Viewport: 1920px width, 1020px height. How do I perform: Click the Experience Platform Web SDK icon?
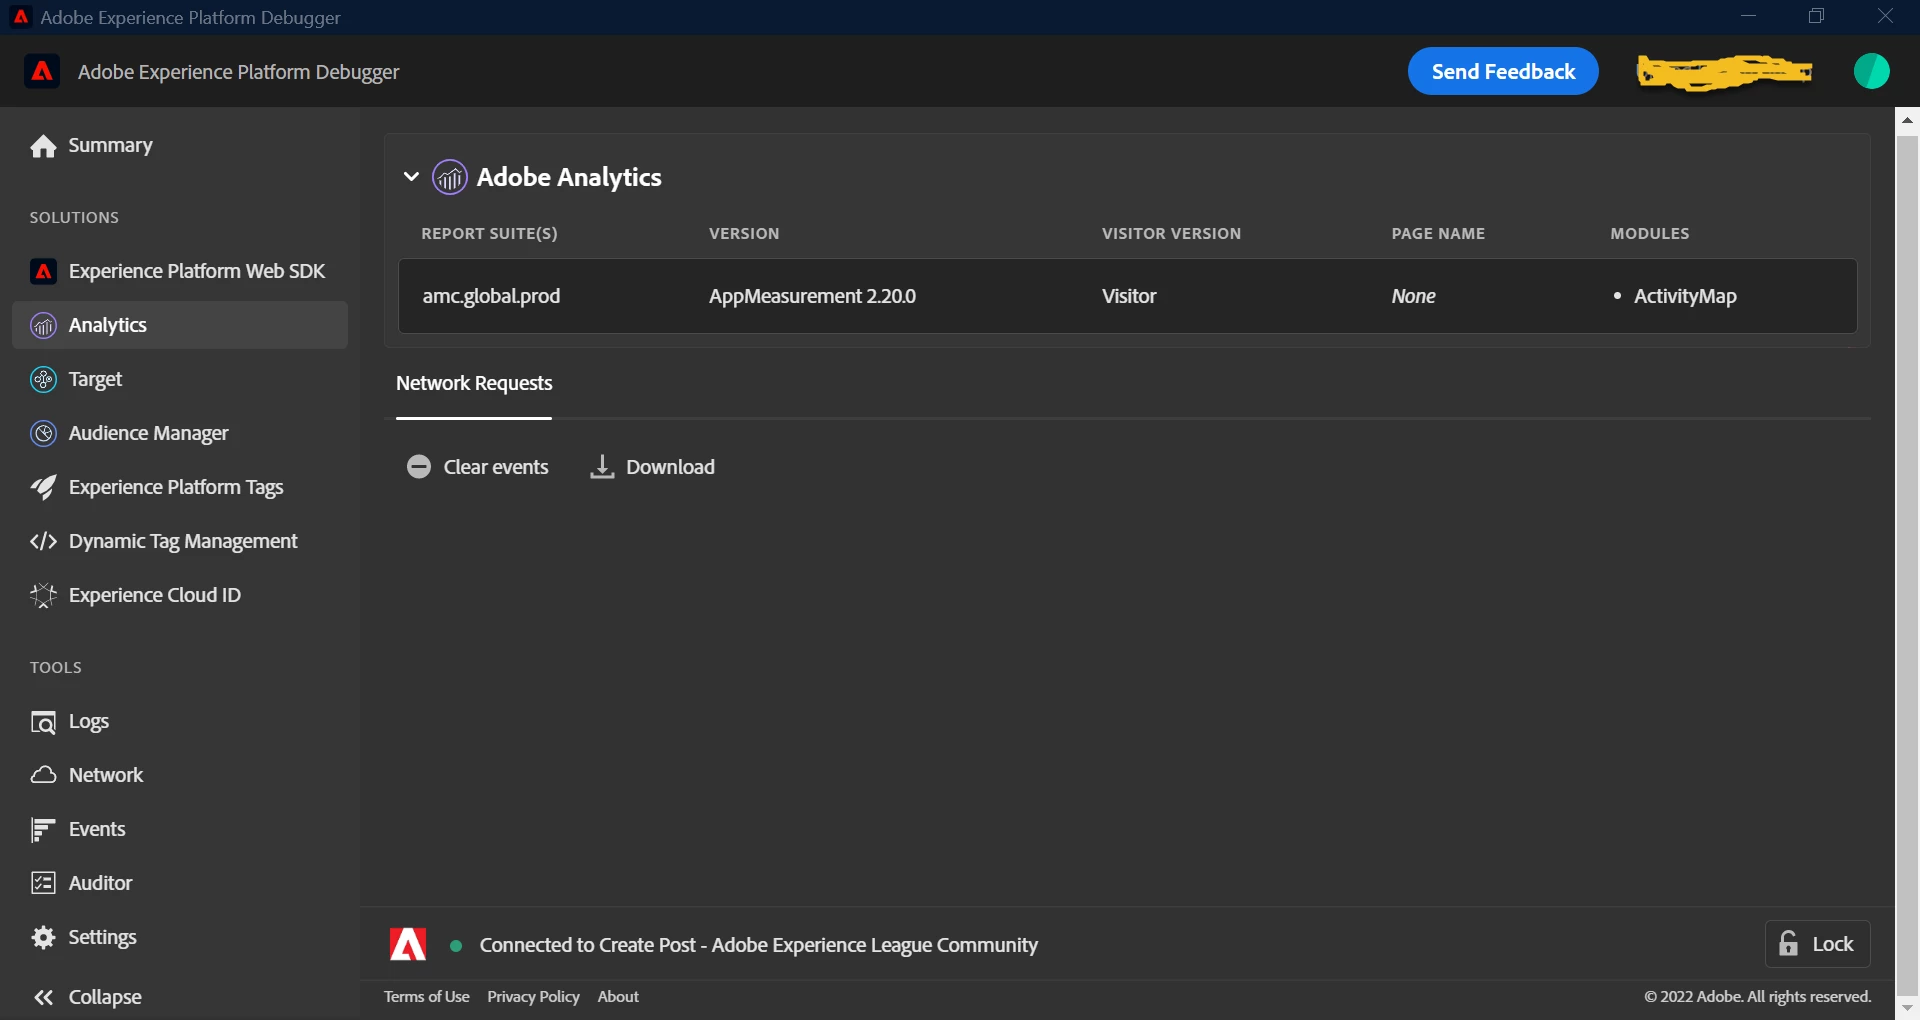tap(43, 271)
